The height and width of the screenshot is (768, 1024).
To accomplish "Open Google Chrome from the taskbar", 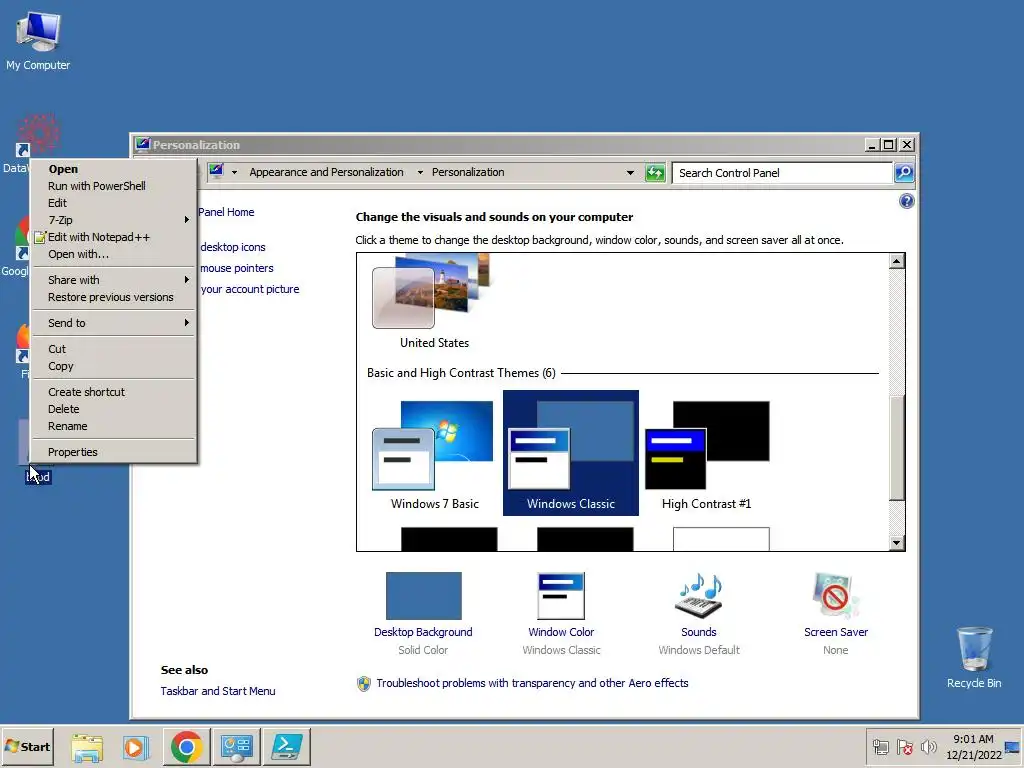I will pyautogui.click(x=186, y=747).
